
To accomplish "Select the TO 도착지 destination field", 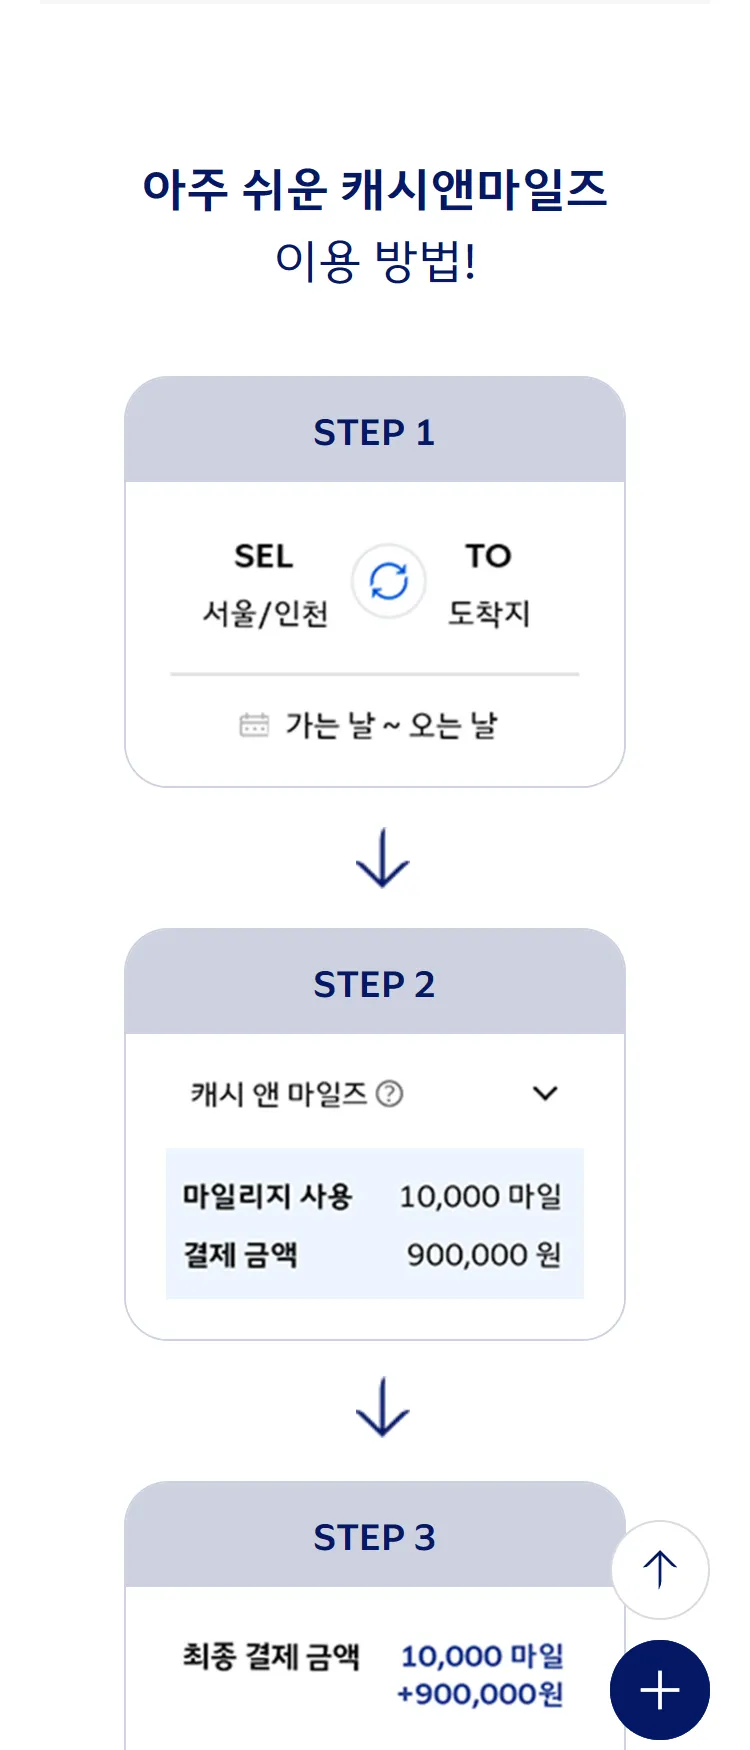I will 488,585.
